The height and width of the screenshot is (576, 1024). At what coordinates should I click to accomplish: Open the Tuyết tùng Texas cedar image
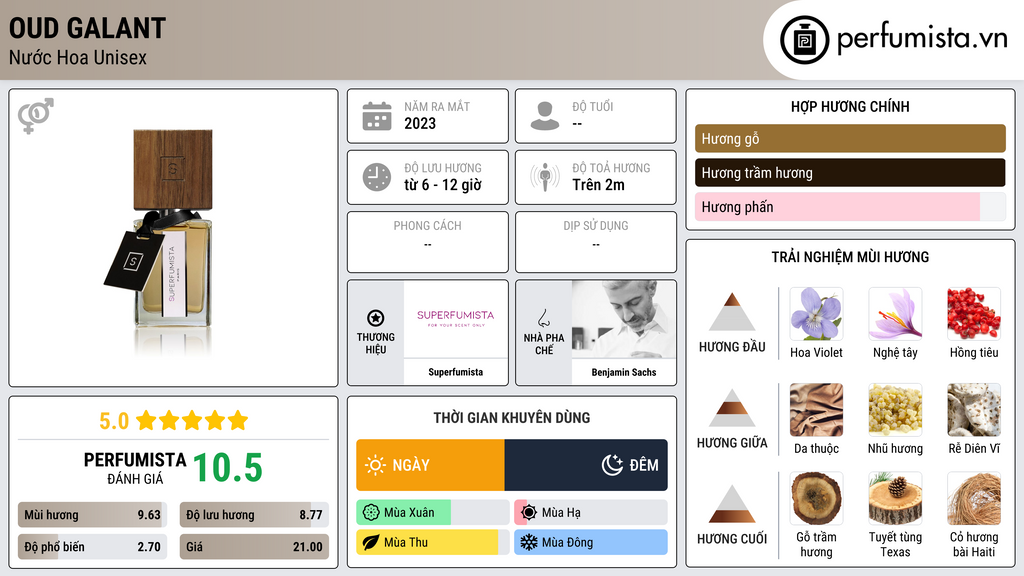pyautogui.click(x=895, y=498)
